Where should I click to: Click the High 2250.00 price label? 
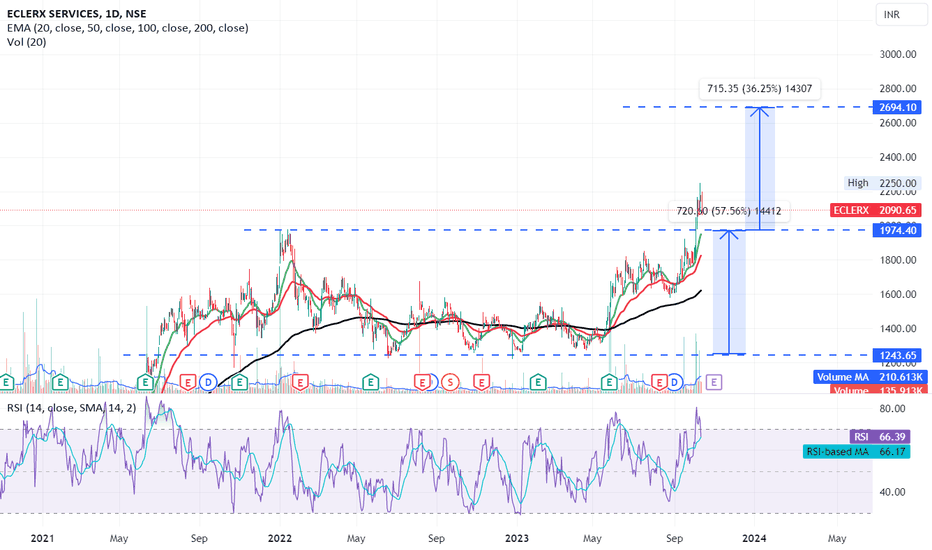click(882, 183)
